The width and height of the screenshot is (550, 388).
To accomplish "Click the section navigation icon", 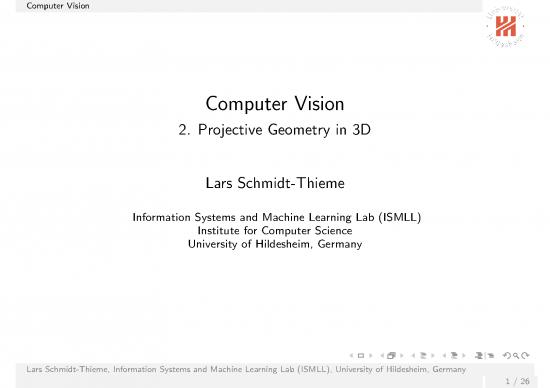I will (454, 355).
